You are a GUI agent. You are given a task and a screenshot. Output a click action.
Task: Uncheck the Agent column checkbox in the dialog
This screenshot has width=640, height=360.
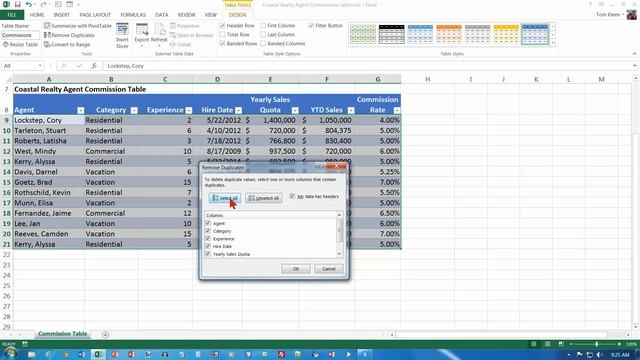(208, 223)
